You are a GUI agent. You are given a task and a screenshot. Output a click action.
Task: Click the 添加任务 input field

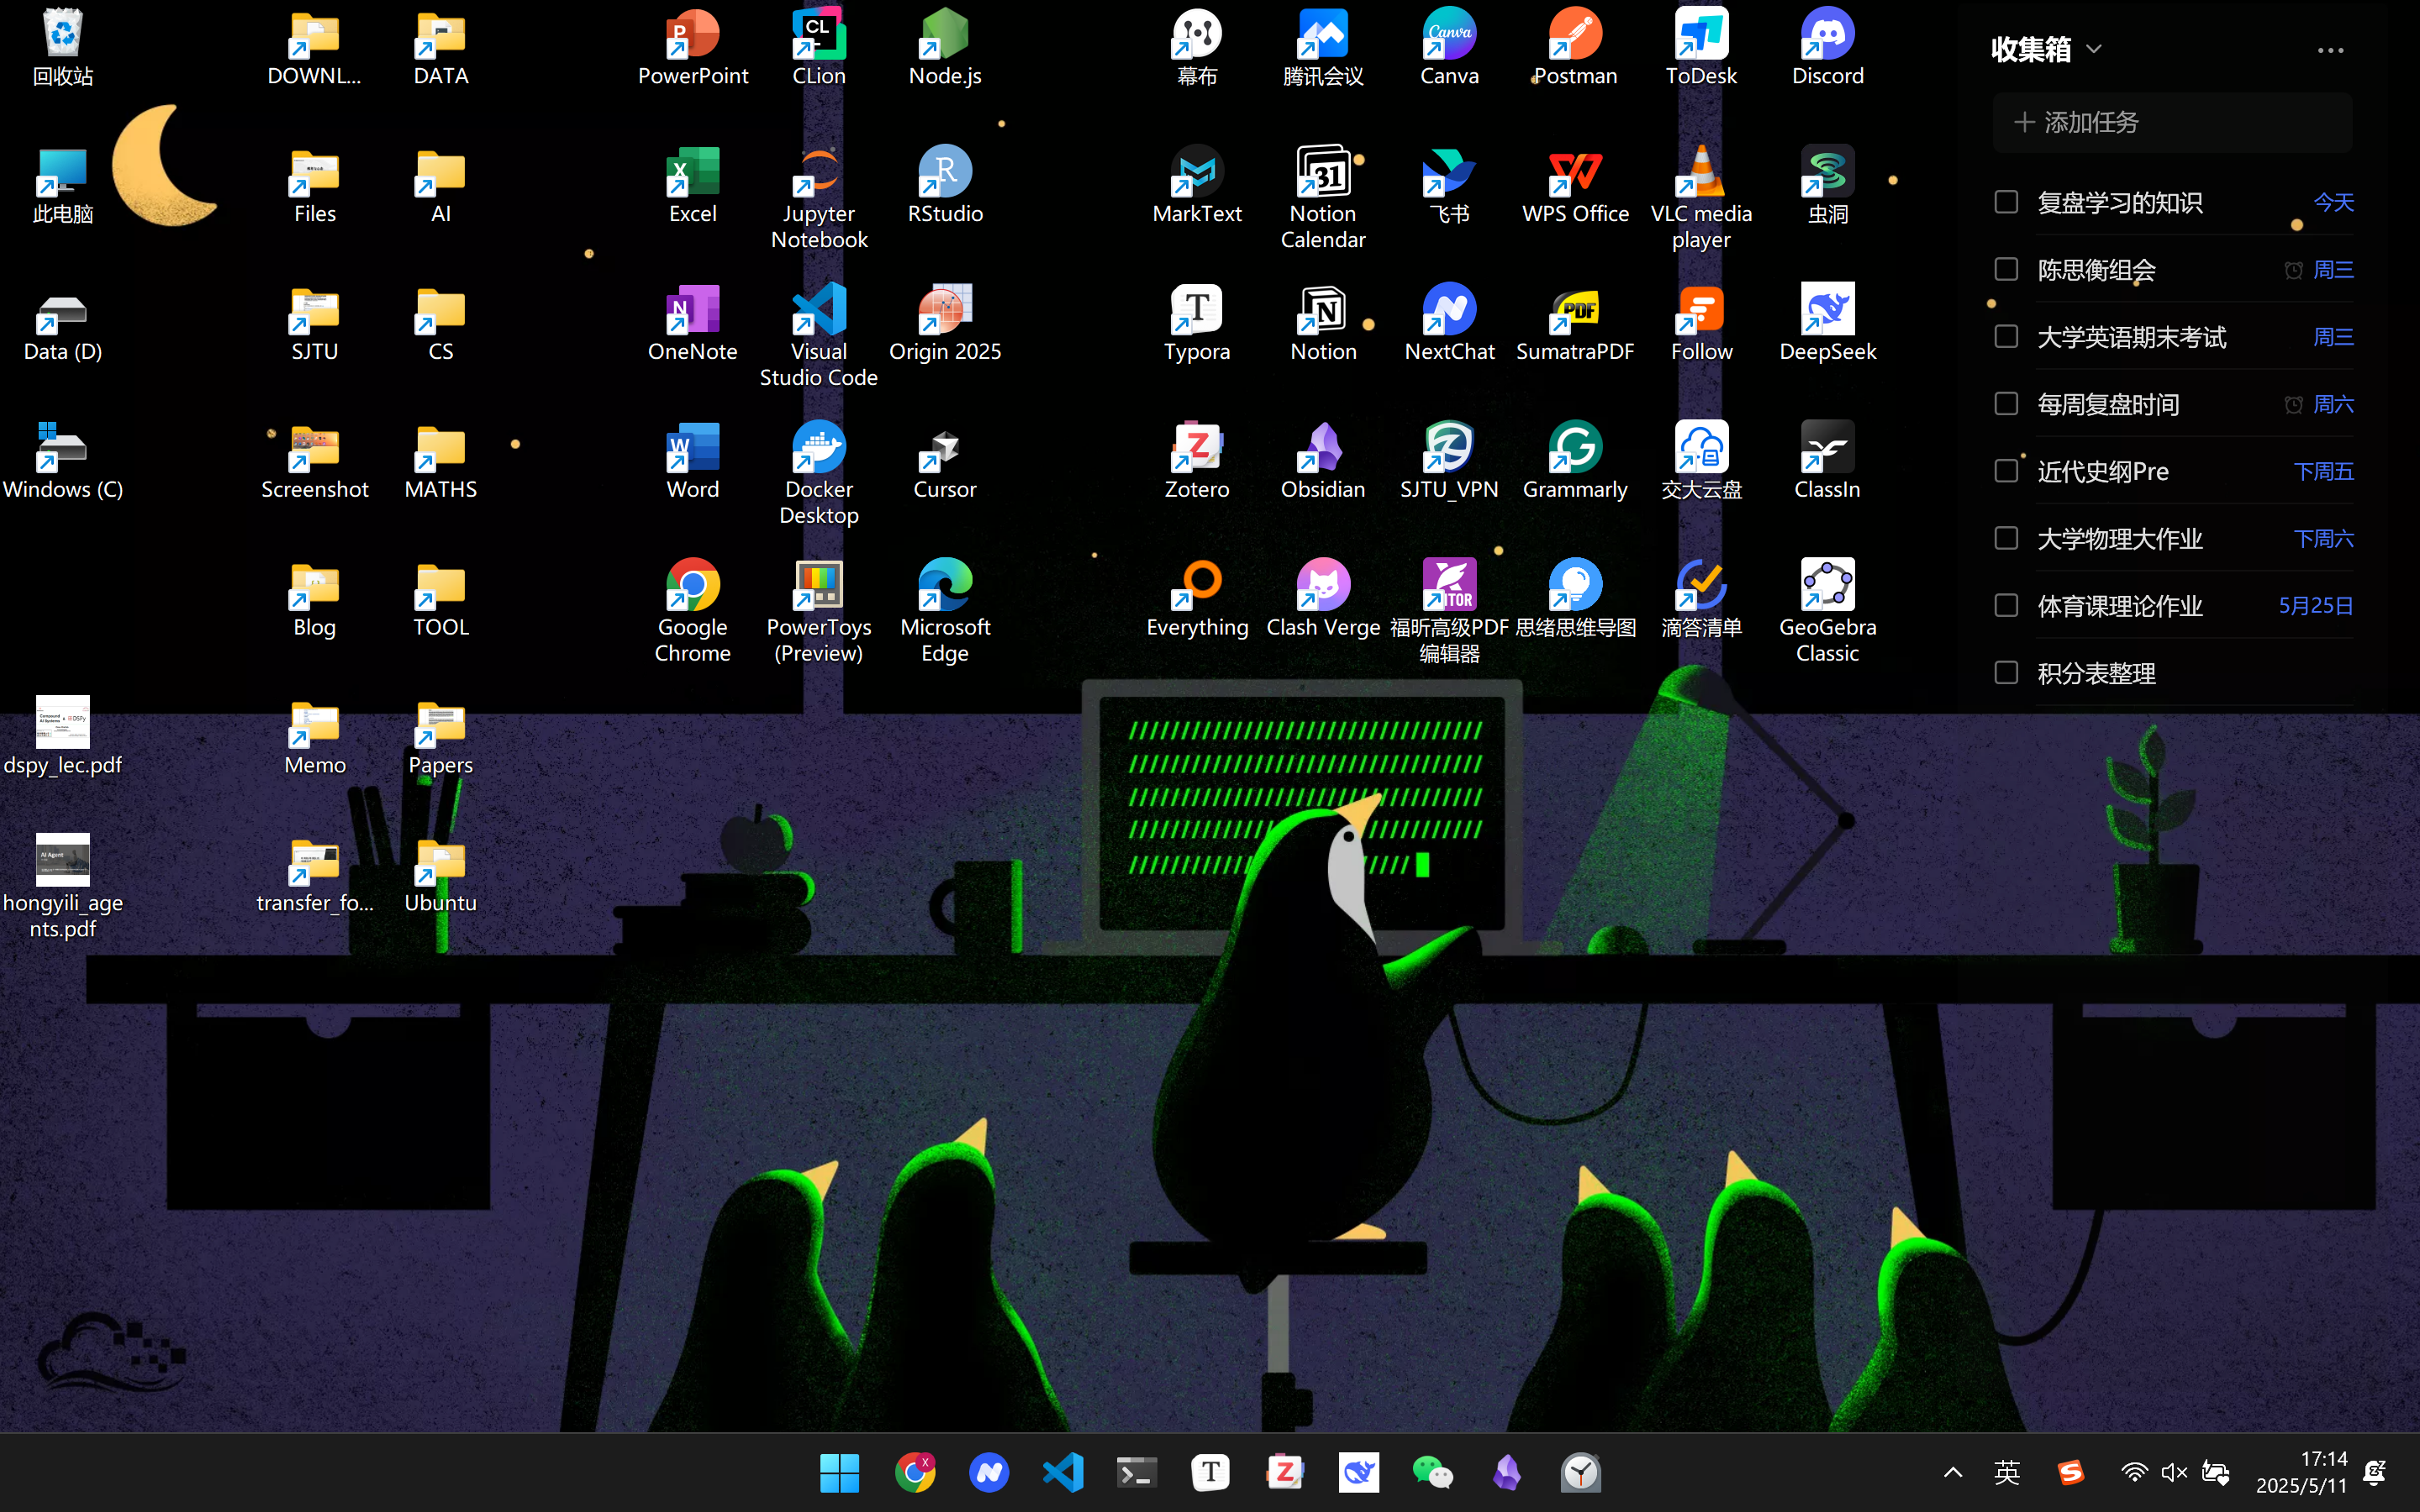(x=2172, y=122)
